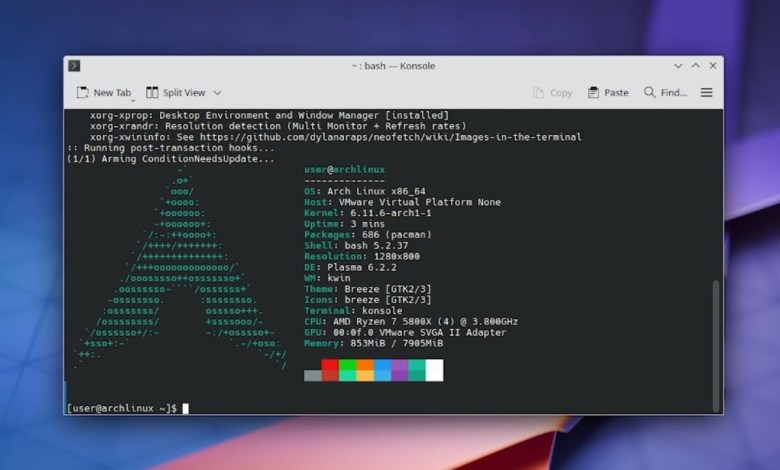Click the 'Running post-transaction hooks...' line

click(171, 148)
